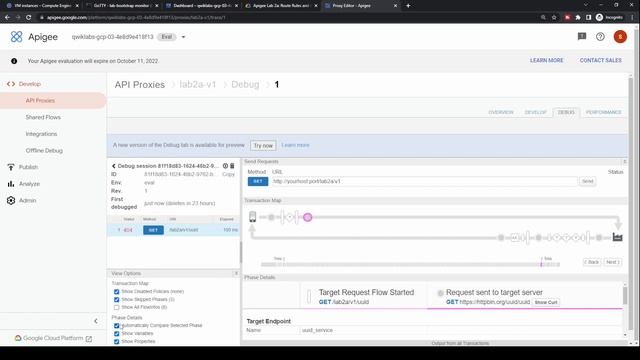Click the debug session info icon
640x360 pixels.
click(x=225, y=166)
